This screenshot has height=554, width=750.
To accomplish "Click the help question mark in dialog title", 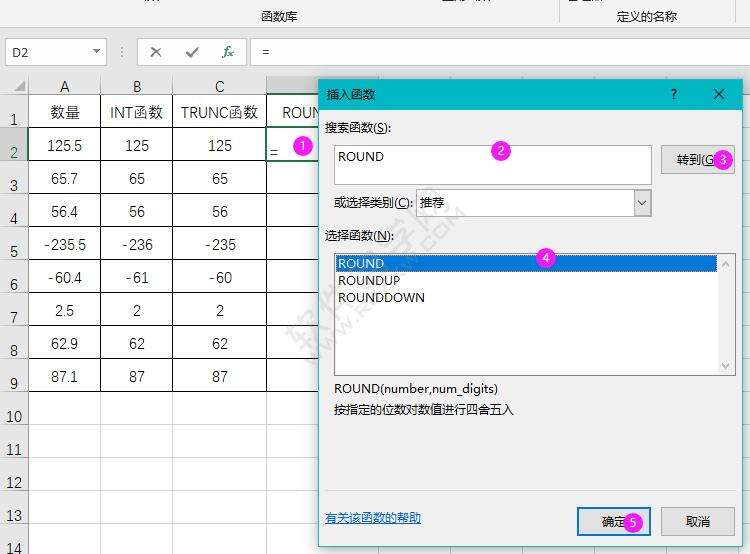I will (x=674, y=94).
